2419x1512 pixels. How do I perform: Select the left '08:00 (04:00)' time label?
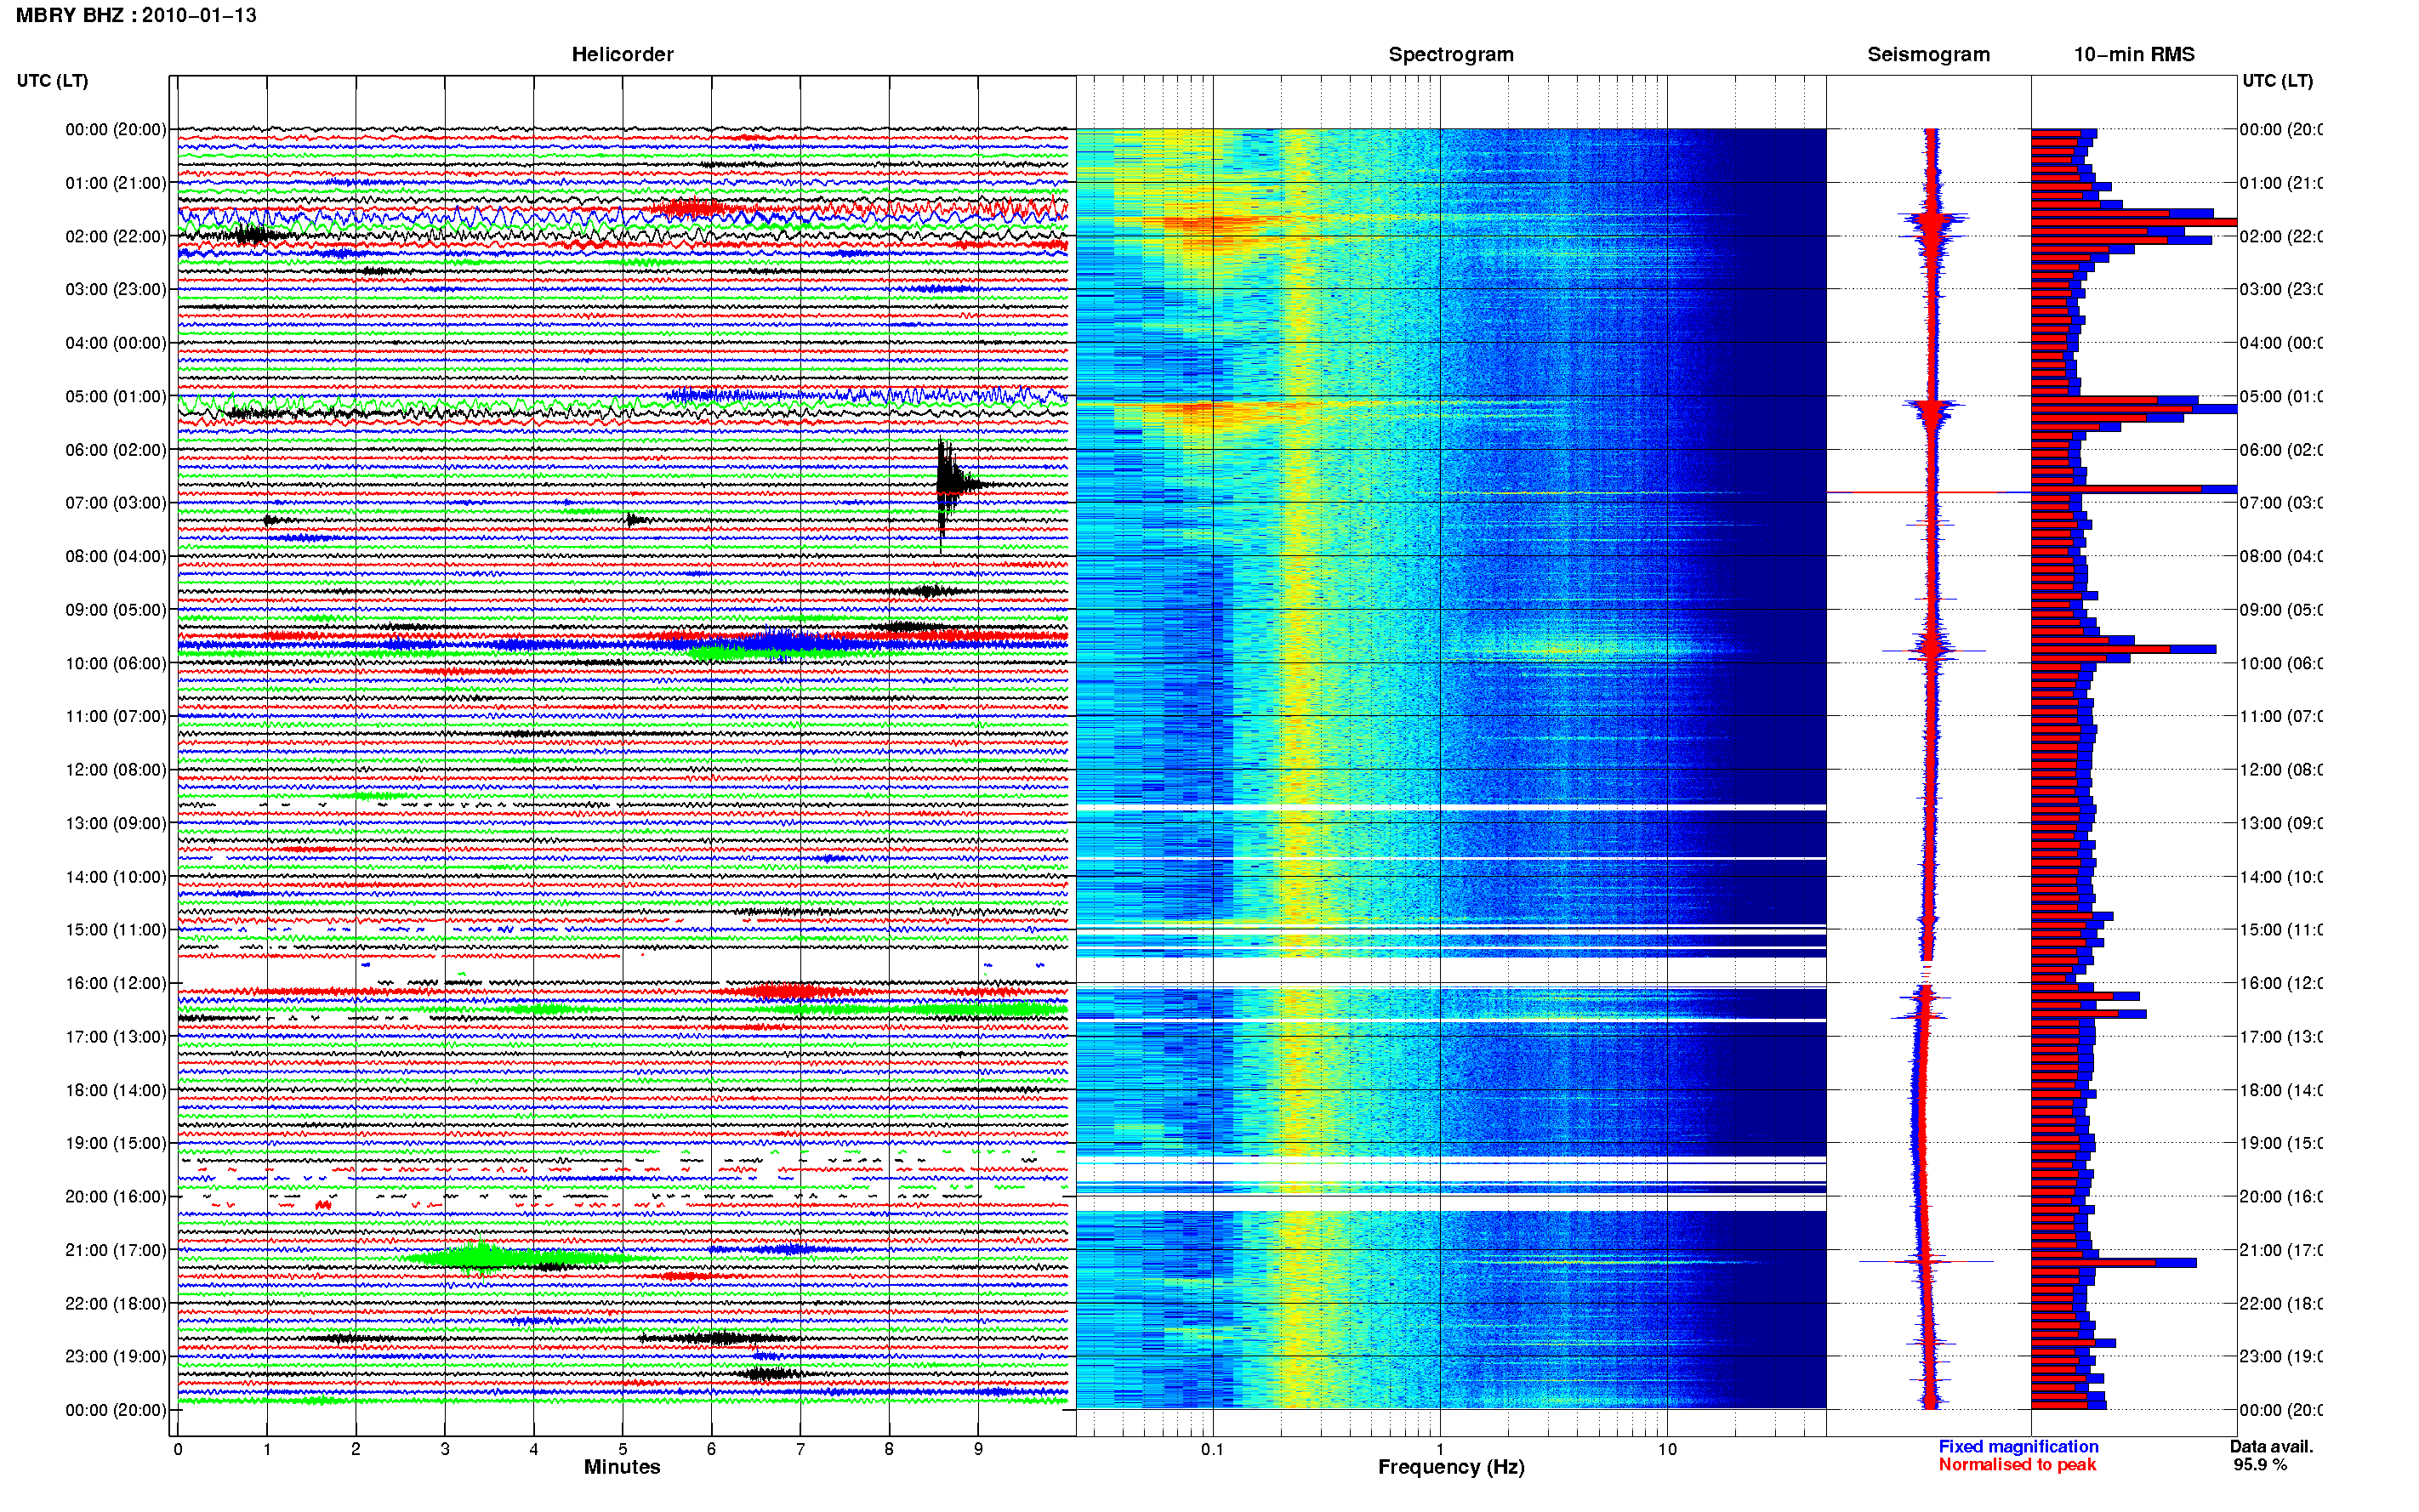coord(115,556)
